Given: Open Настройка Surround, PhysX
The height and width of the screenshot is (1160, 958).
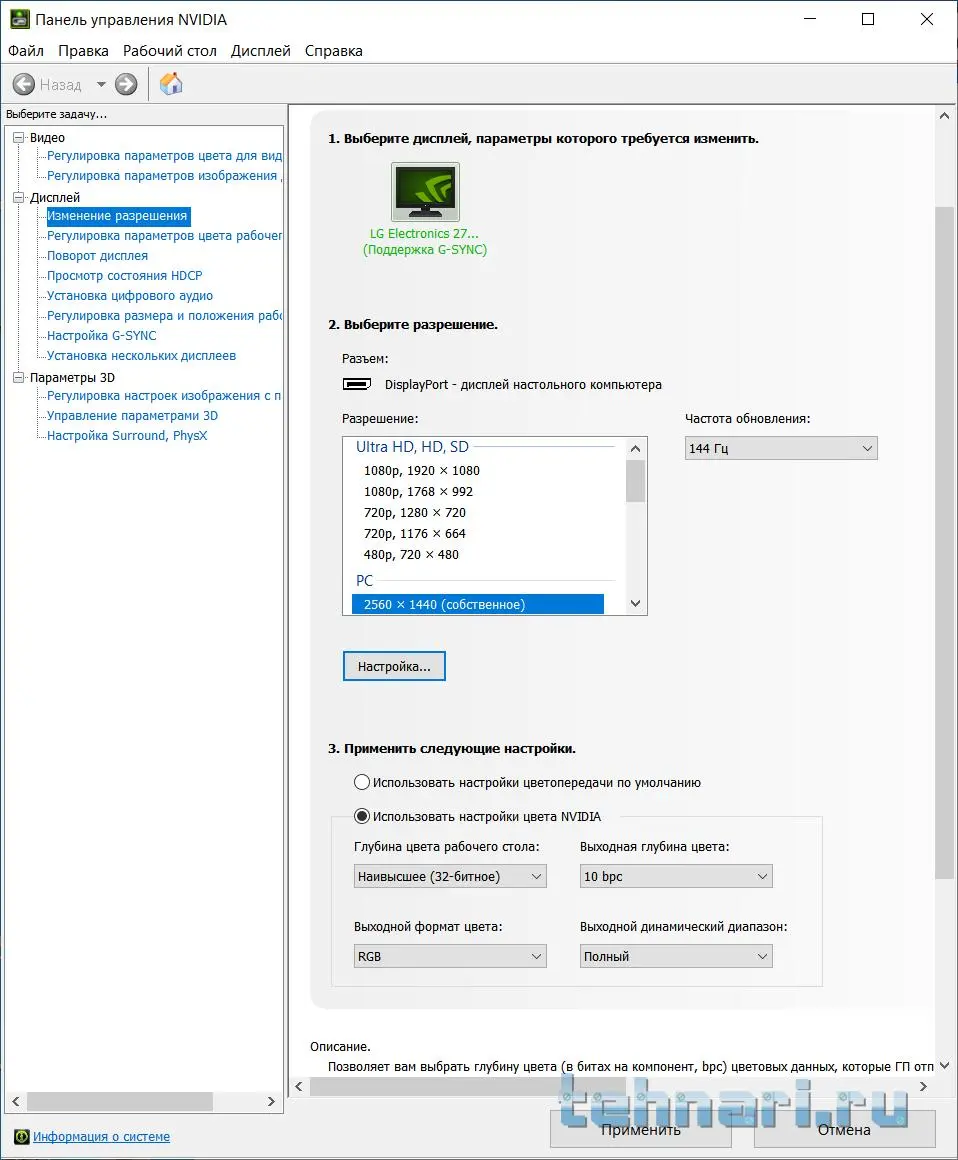Looking at the screenshot, I should pos(127,435).
